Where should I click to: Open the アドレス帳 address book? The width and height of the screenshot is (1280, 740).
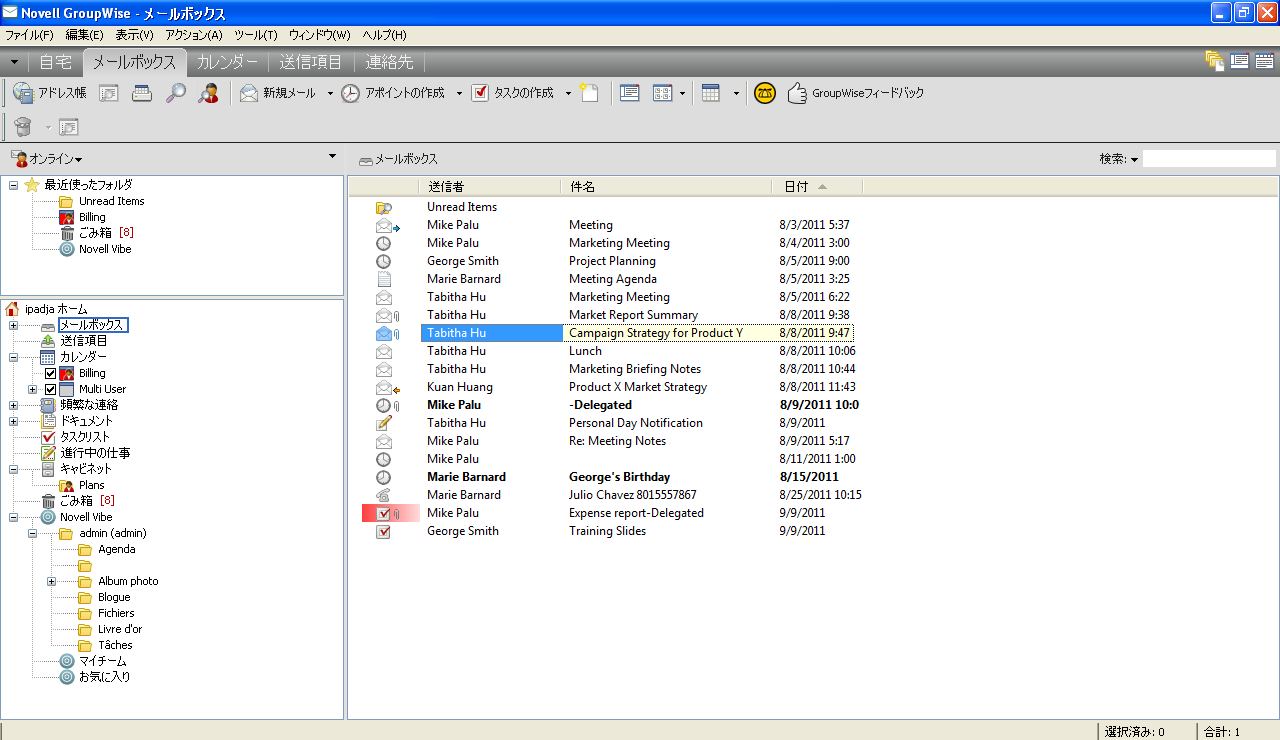pyautogui.click(x=49, y=93)
